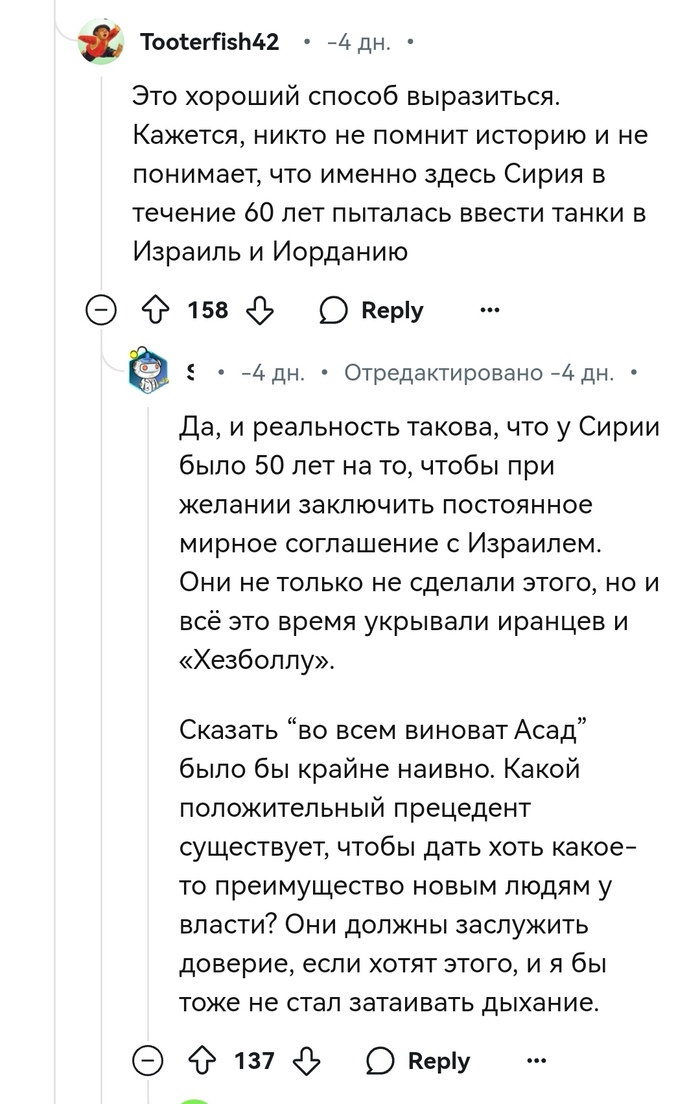Click the first timestamp of the second comment
Image resolution: width=700 pixels, height=1104 pixels.
point(270,373)
